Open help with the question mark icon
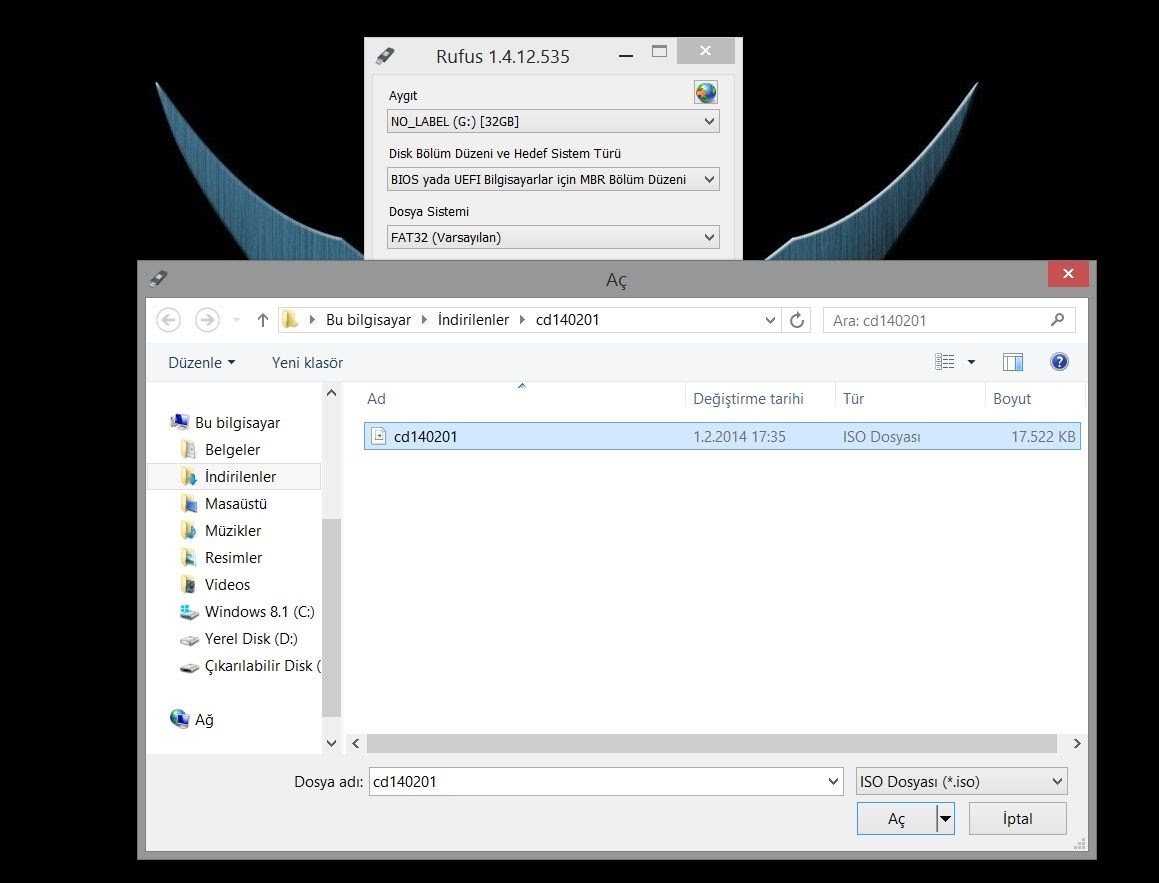Viewport: 1159px width, 883px height. (1058, 361)
